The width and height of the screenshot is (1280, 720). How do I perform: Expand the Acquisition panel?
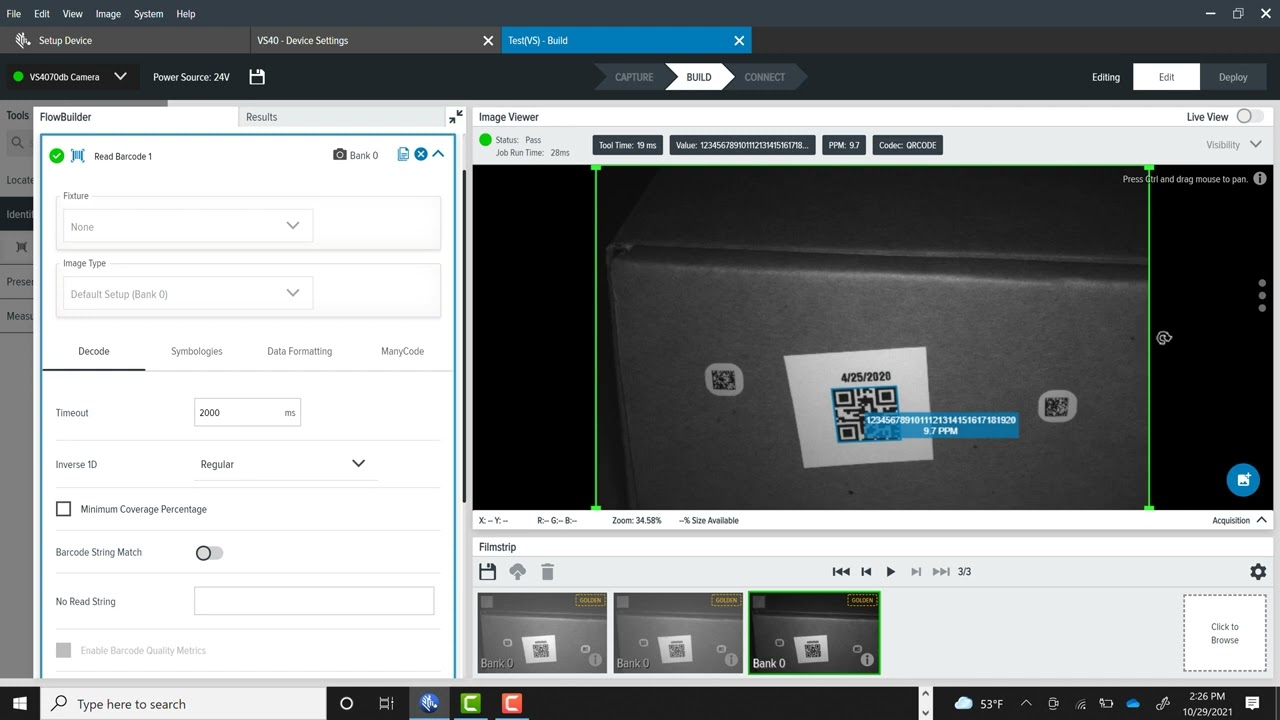(1239, 520)
